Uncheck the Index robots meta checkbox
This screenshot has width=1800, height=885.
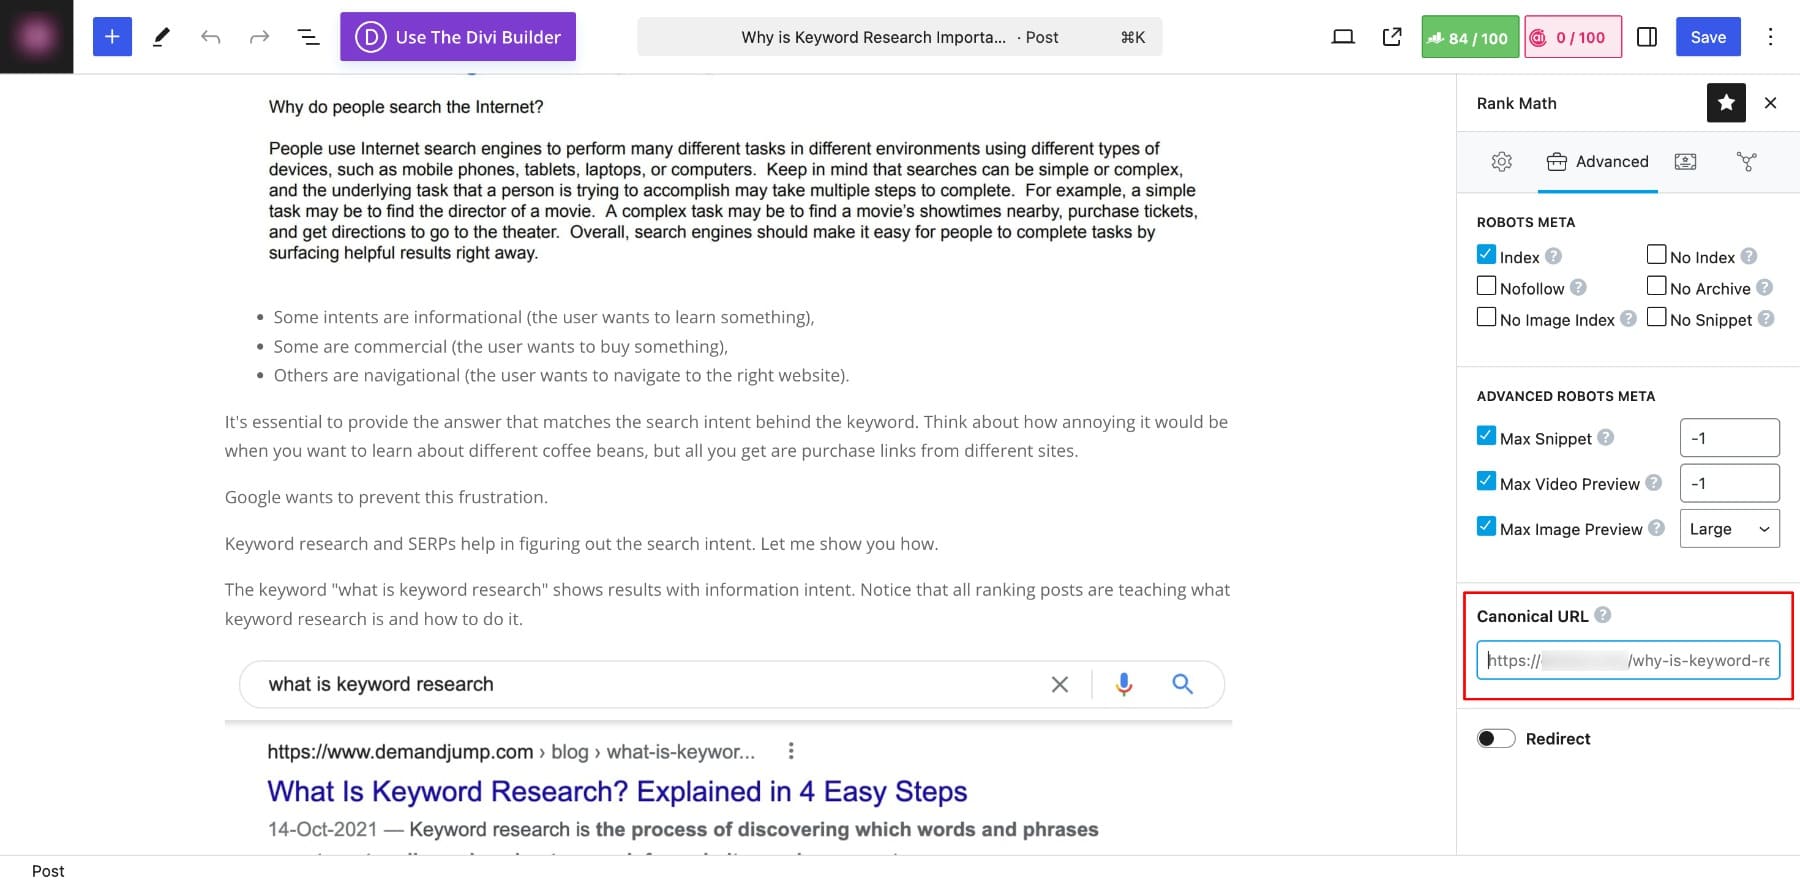point(1486,255)
